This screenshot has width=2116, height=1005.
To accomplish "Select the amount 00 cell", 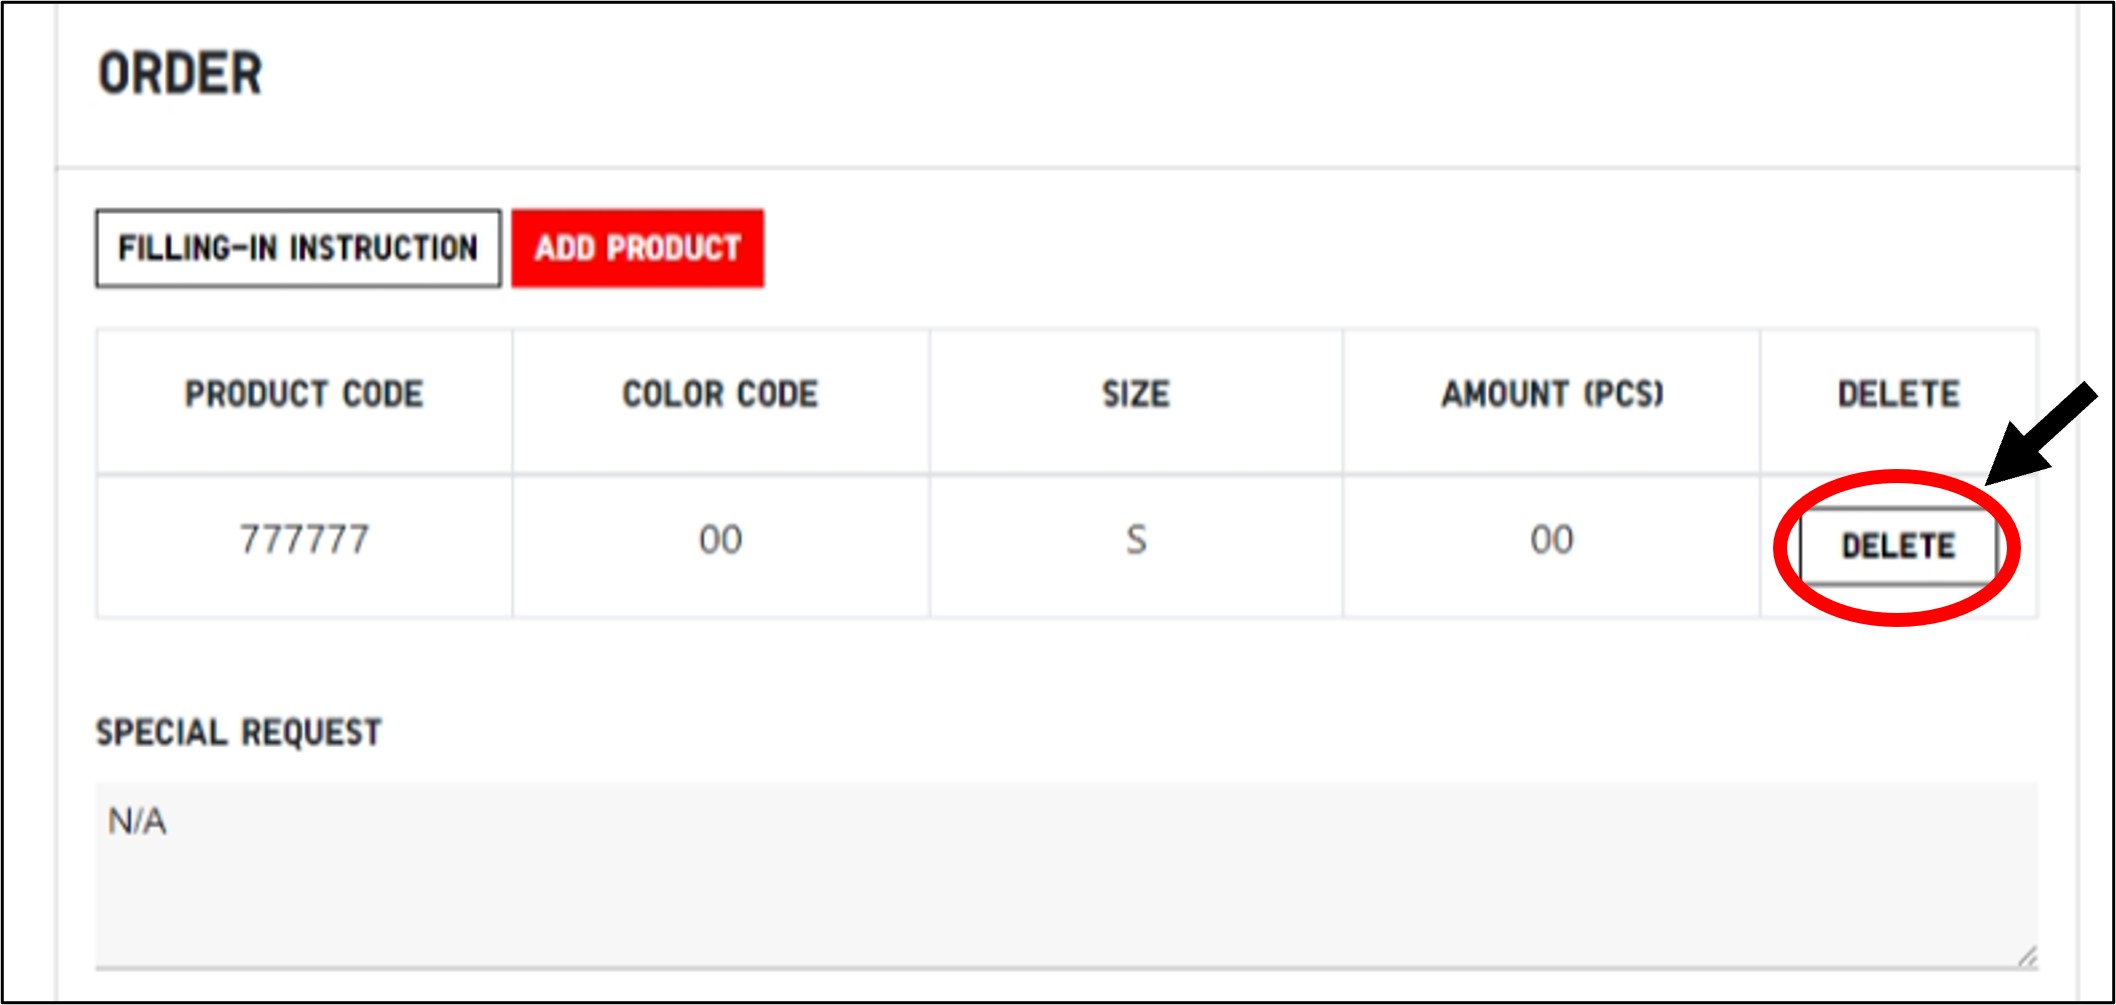I will (x=1552, y=540).
